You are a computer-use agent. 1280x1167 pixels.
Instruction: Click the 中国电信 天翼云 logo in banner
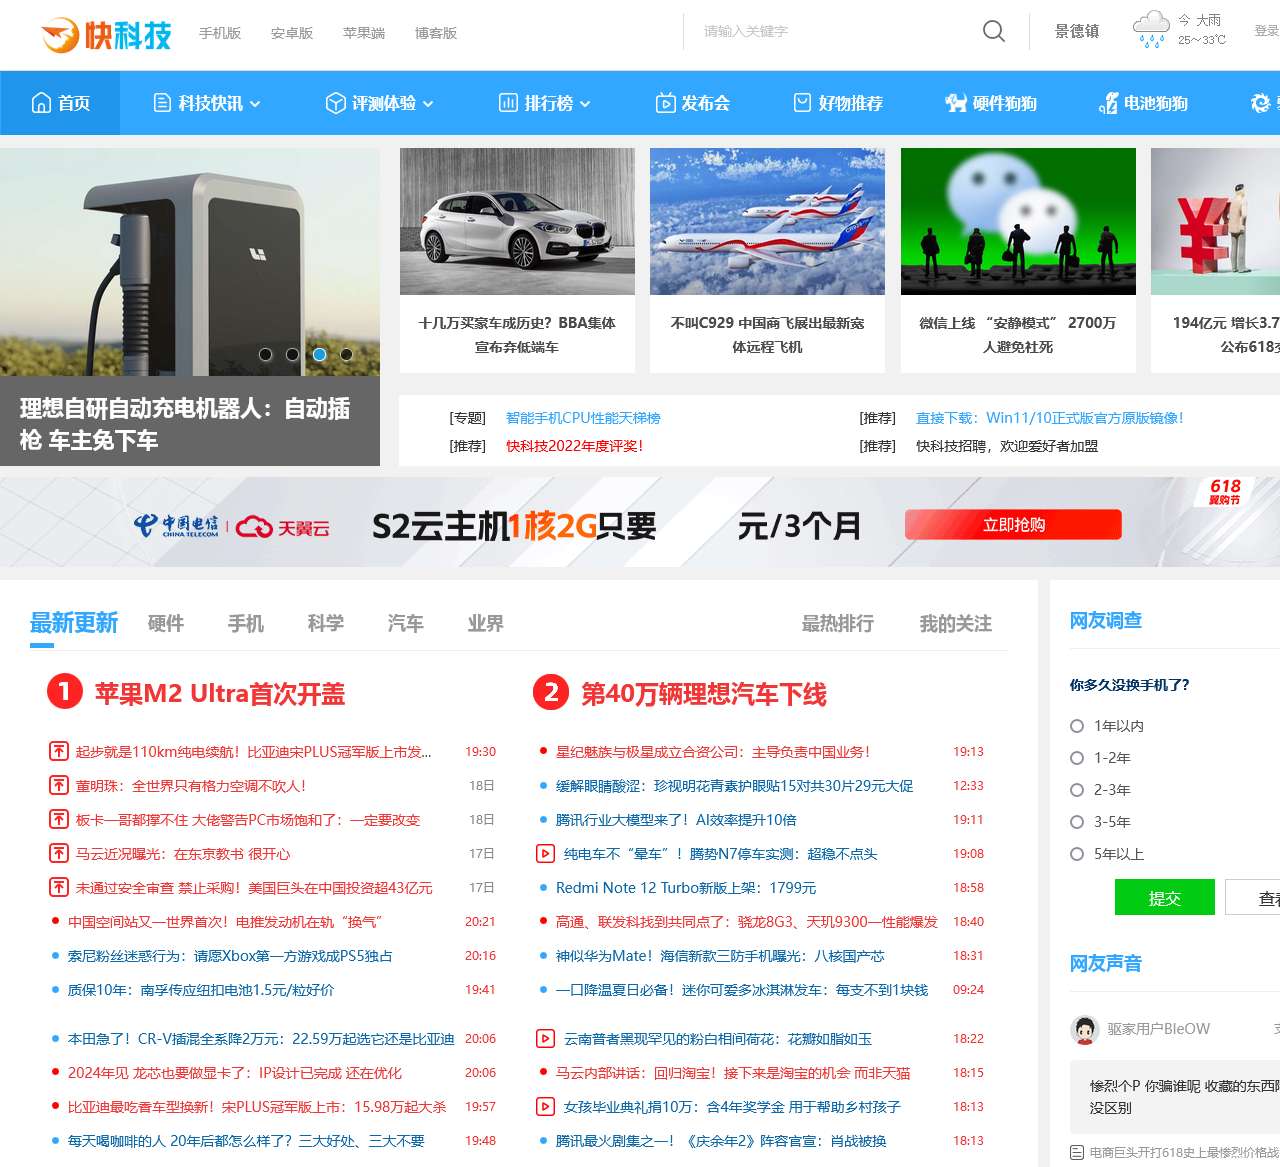tap(232, 525)
